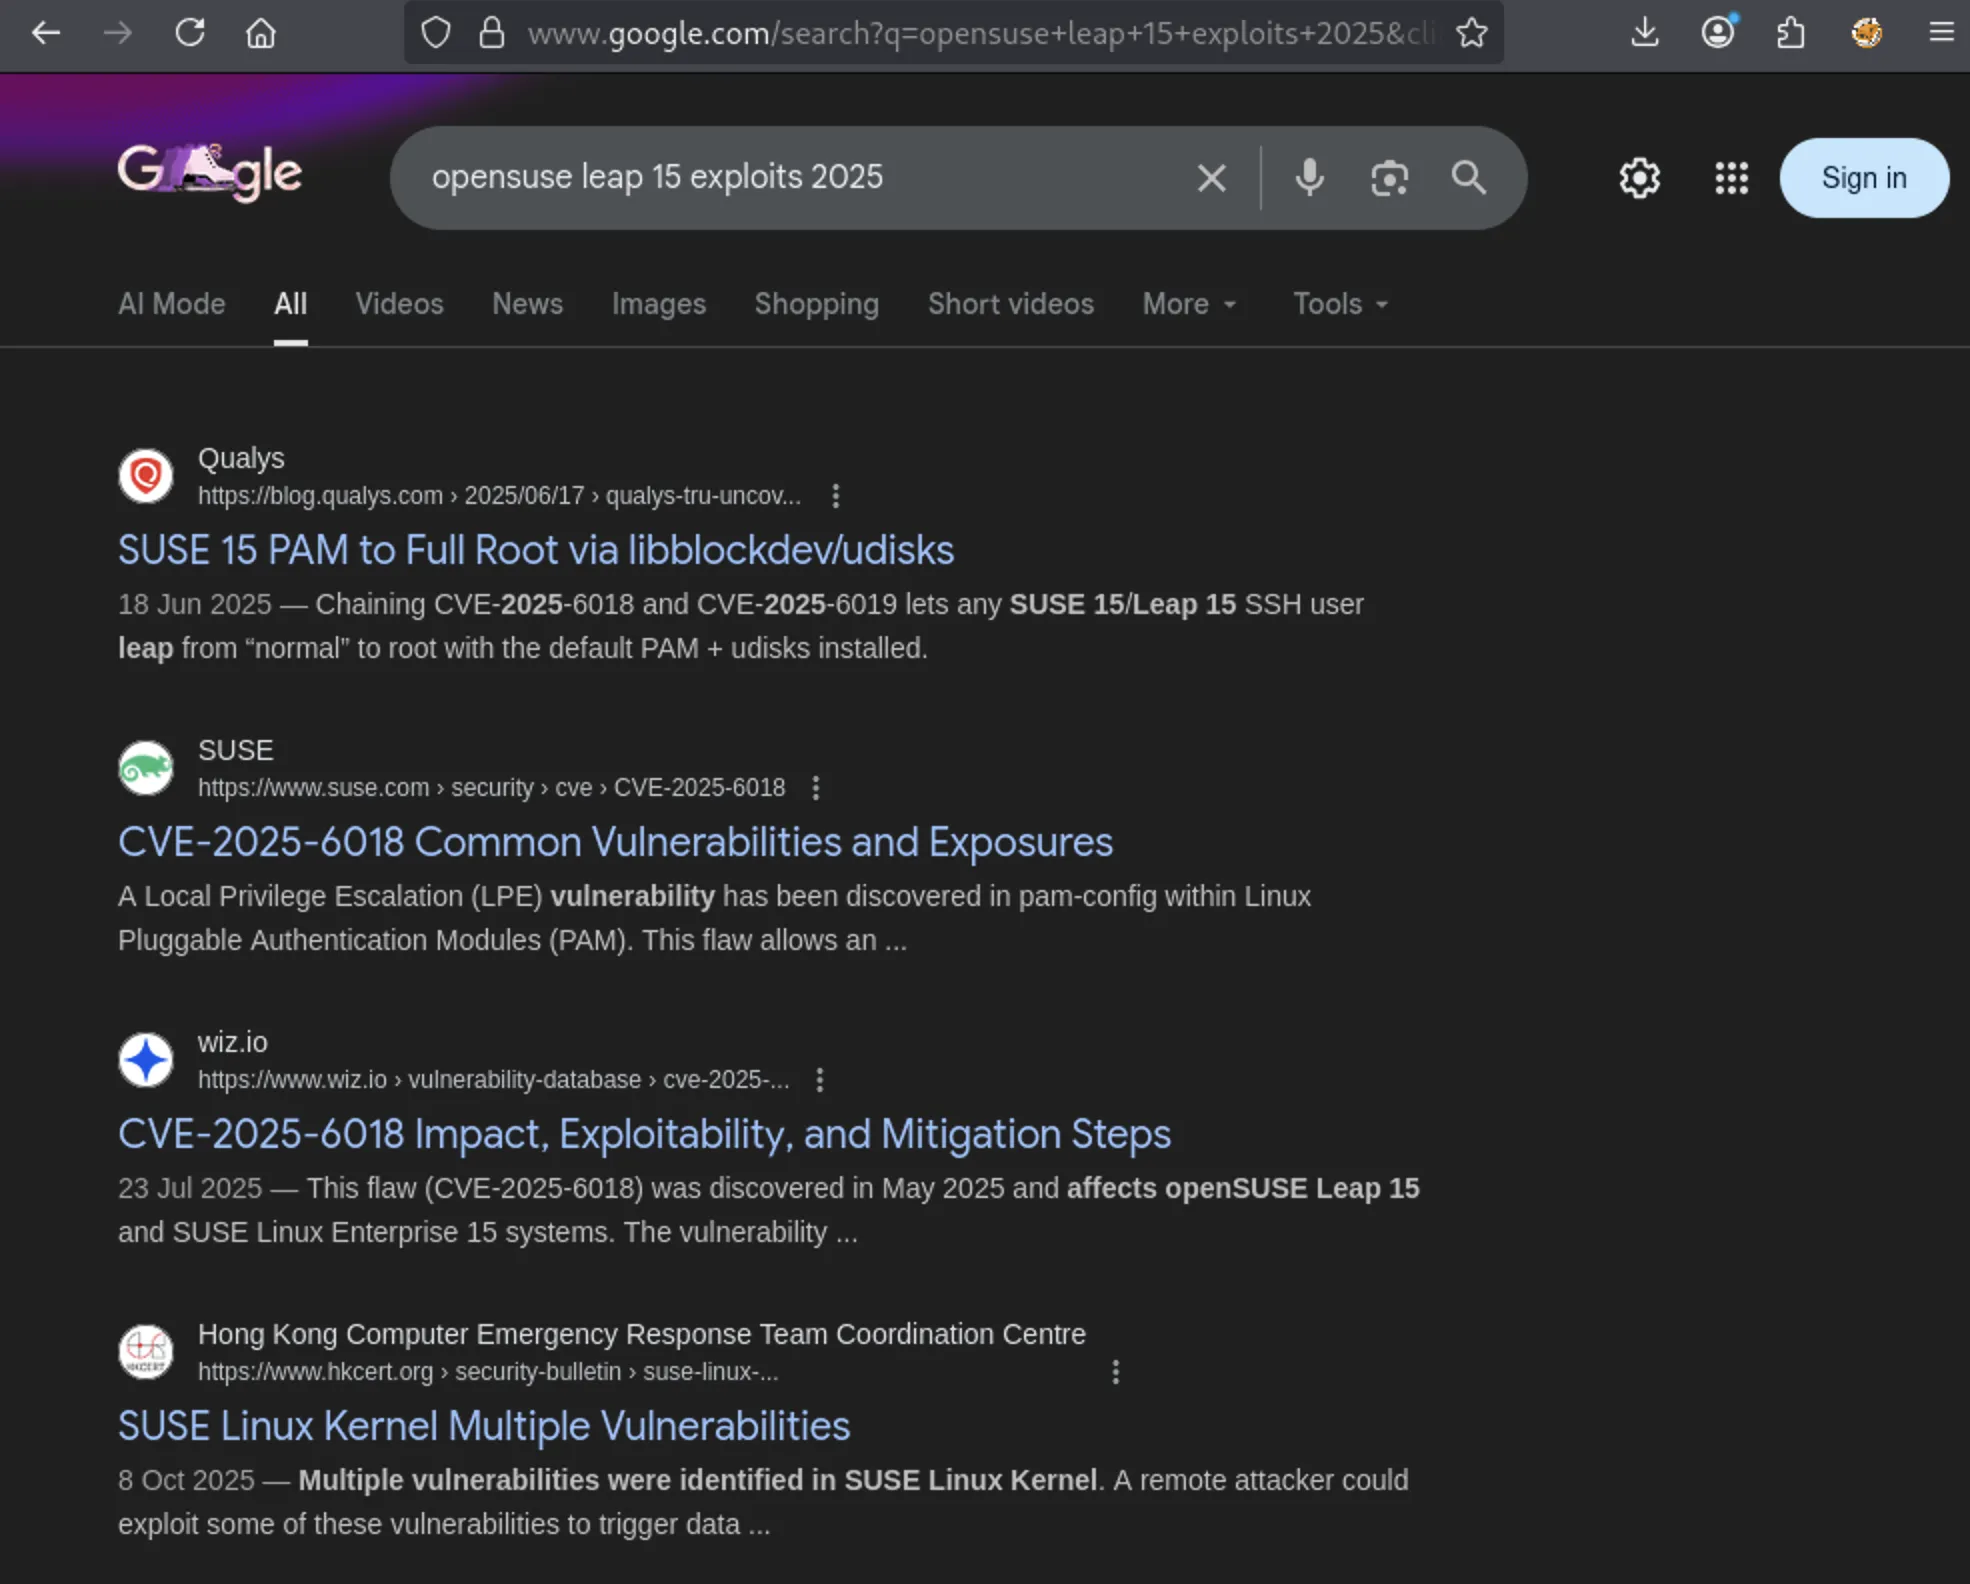Click the www.wiz.io URL breadcrumb

(x=493, y=1080)
